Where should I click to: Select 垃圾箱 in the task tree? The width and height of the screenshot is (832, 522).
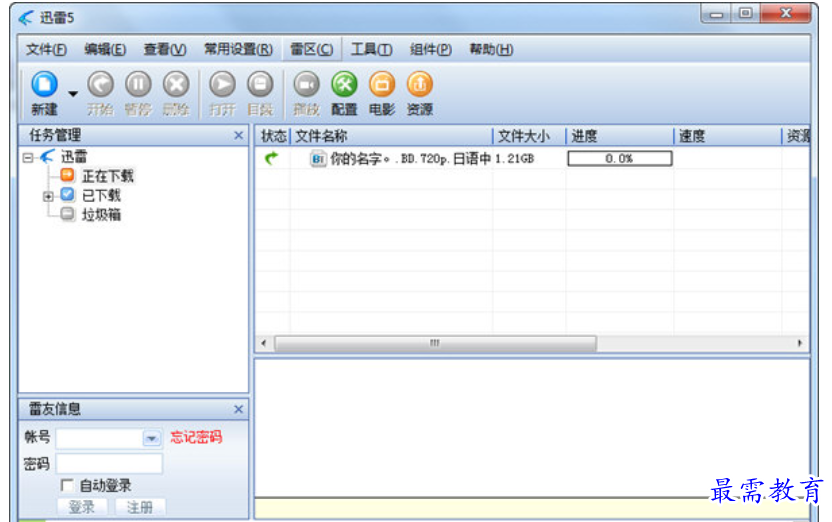pyautogui.click(x=101, y=215)
